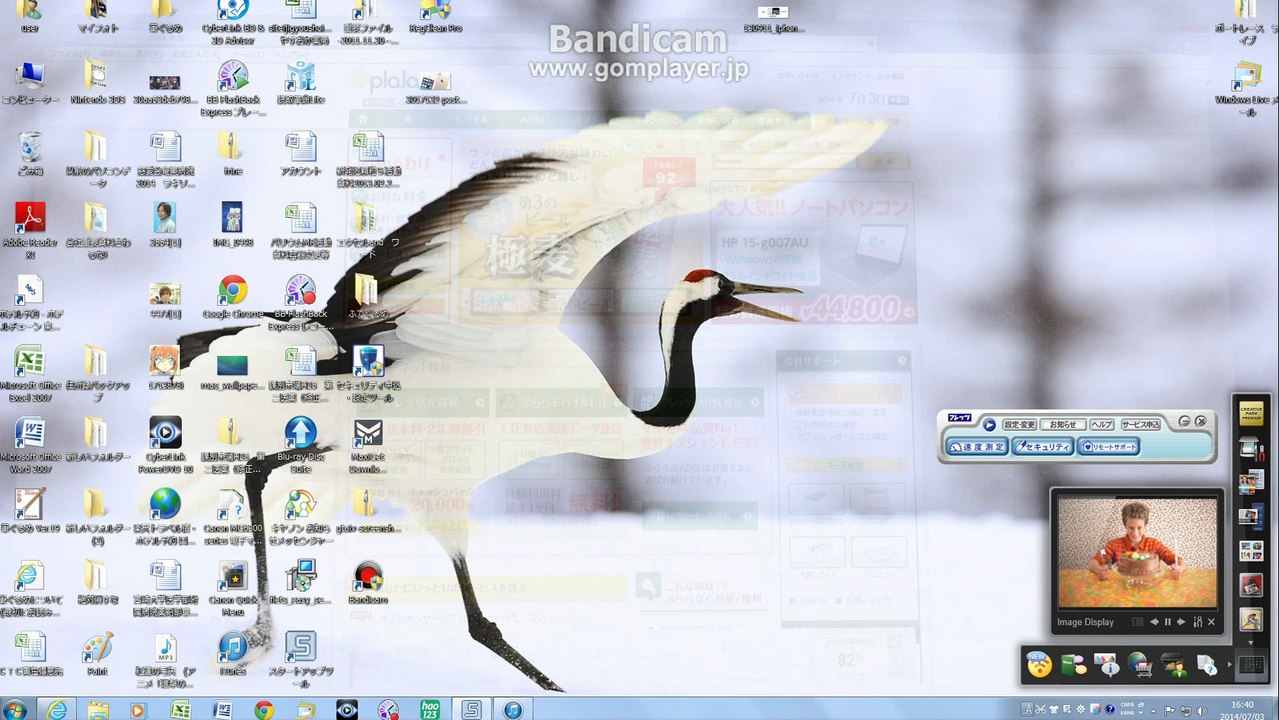The height and width of the screenshot is (720, 1279).
Task: Open the Adobe Reader XI desktop shortcut
Action: [30, 229]
